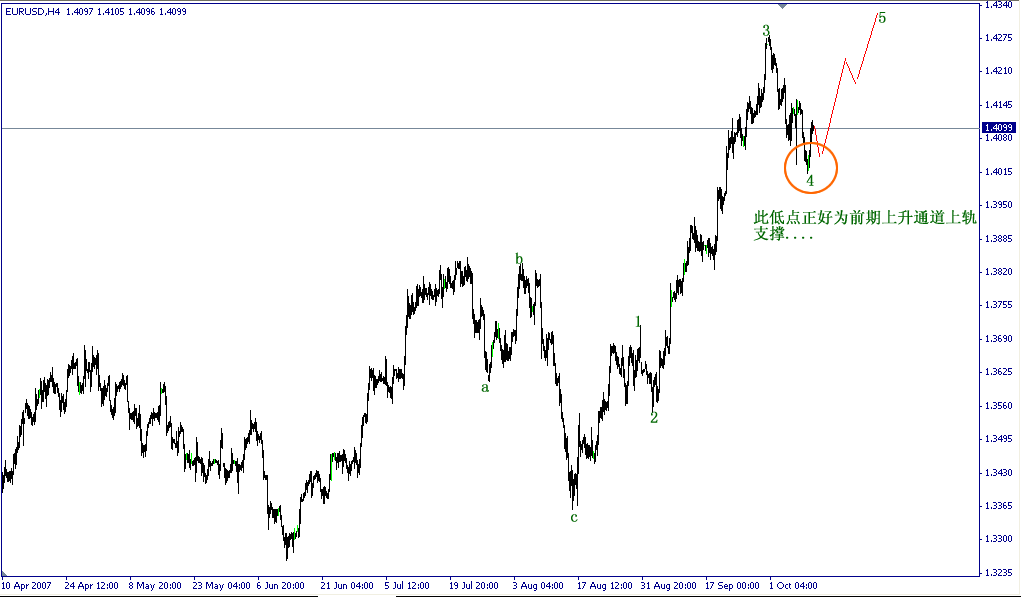The width and height of the screenshot is (1021, 597).
Task: Select the wave 5 projection label
Action: pos(883,17)
